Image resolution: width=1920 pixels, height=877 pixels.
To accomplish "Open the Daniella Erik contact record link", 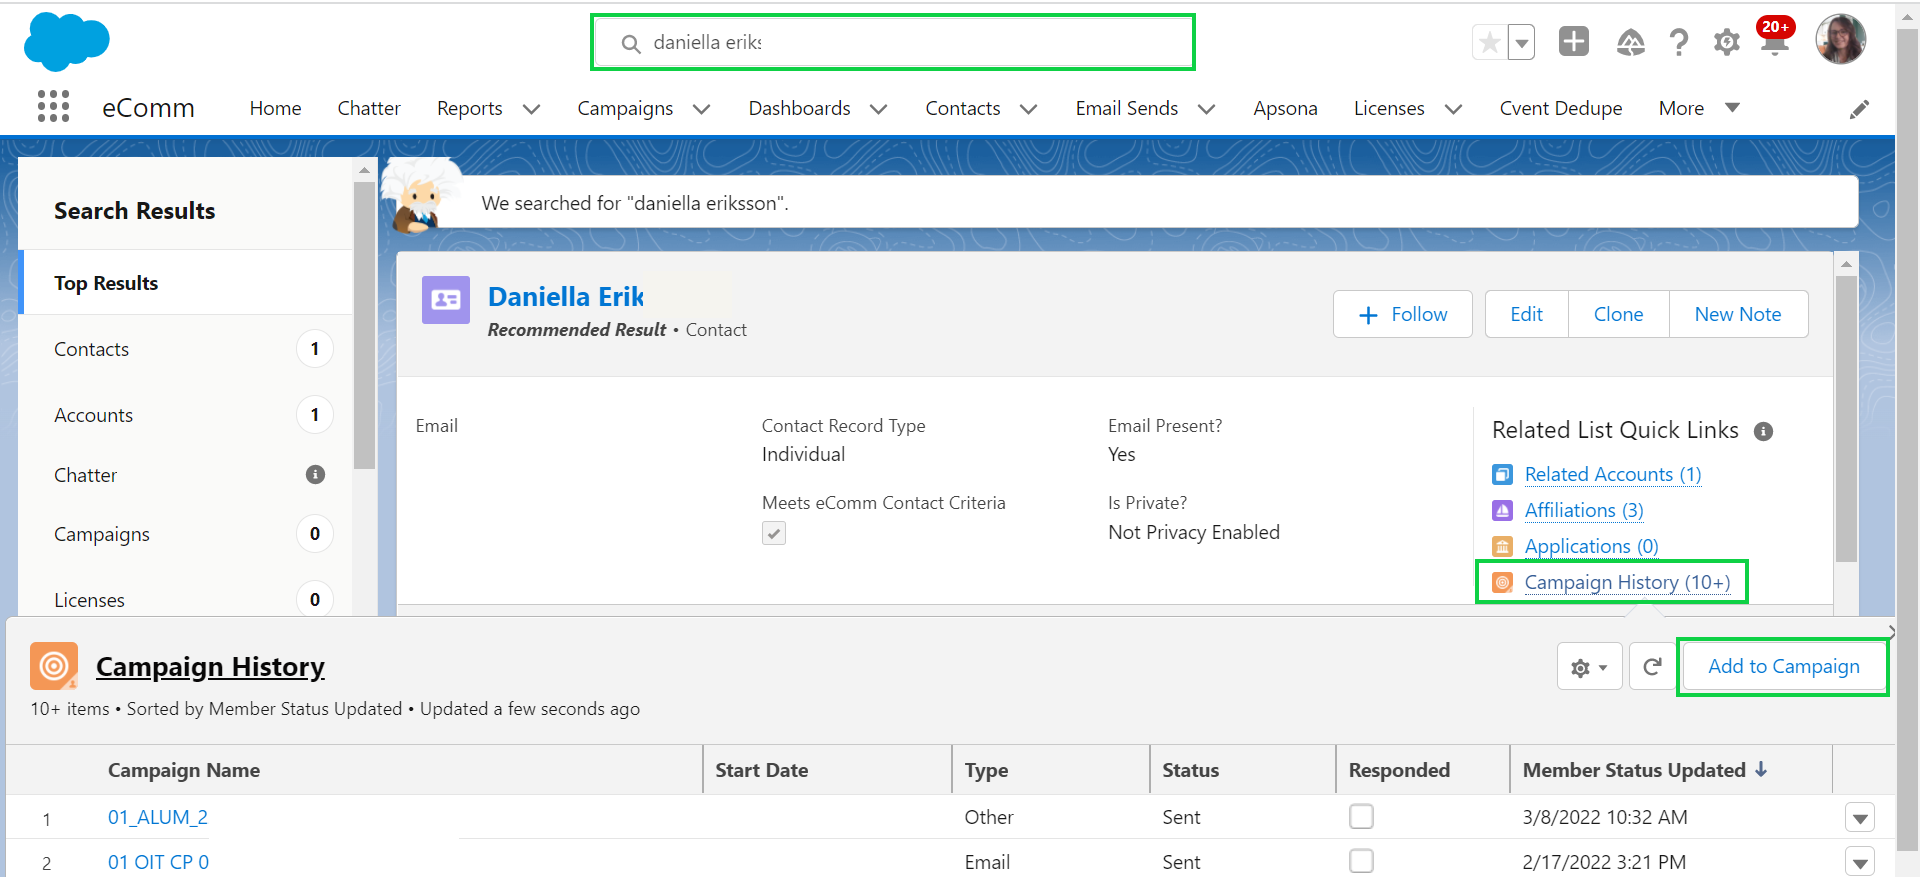I will click(x=566, y=297).
